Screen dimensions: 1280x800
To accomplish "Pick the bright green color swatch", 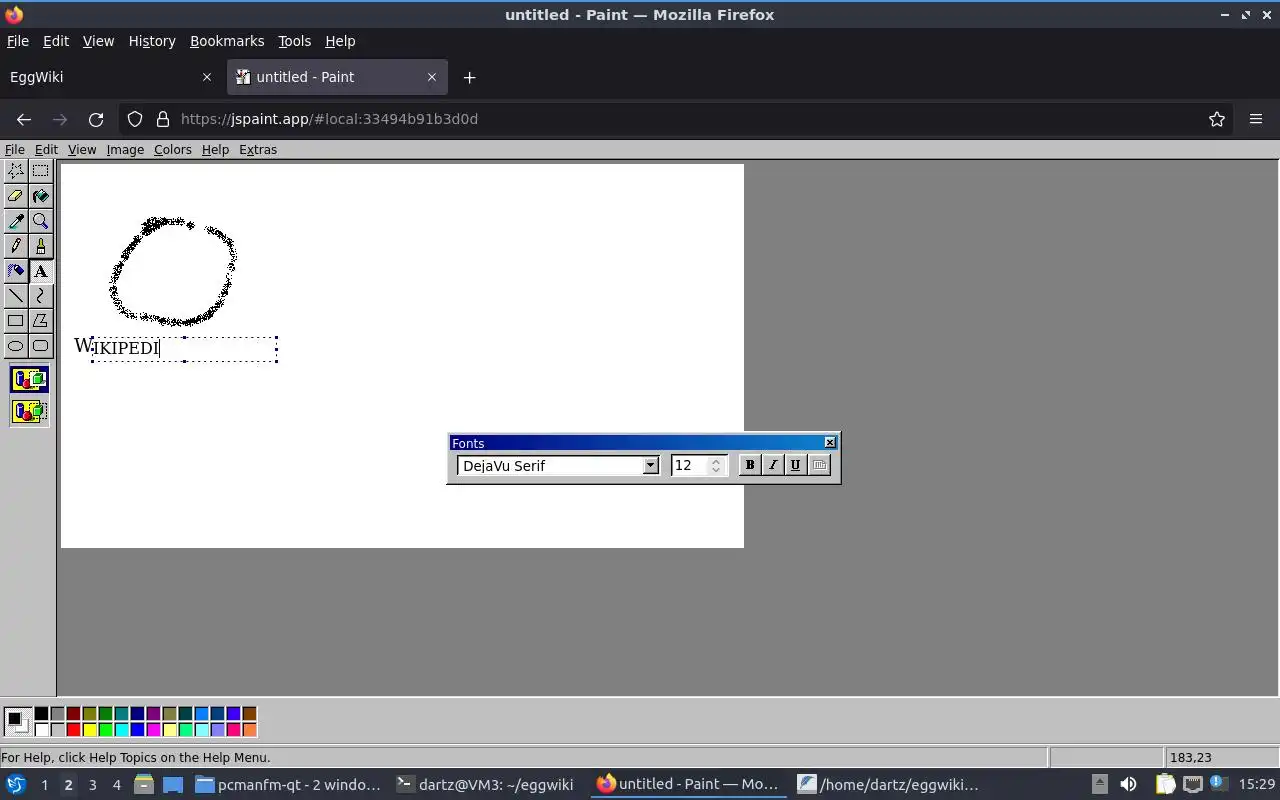I will pos(105,730).
